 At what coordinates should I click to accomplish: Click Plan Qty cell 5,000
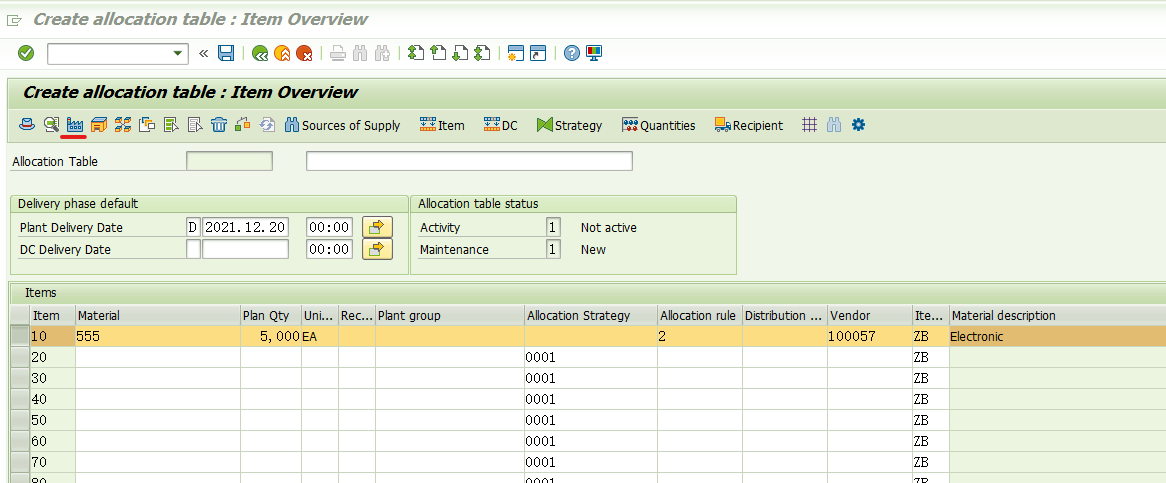point(271,337)
